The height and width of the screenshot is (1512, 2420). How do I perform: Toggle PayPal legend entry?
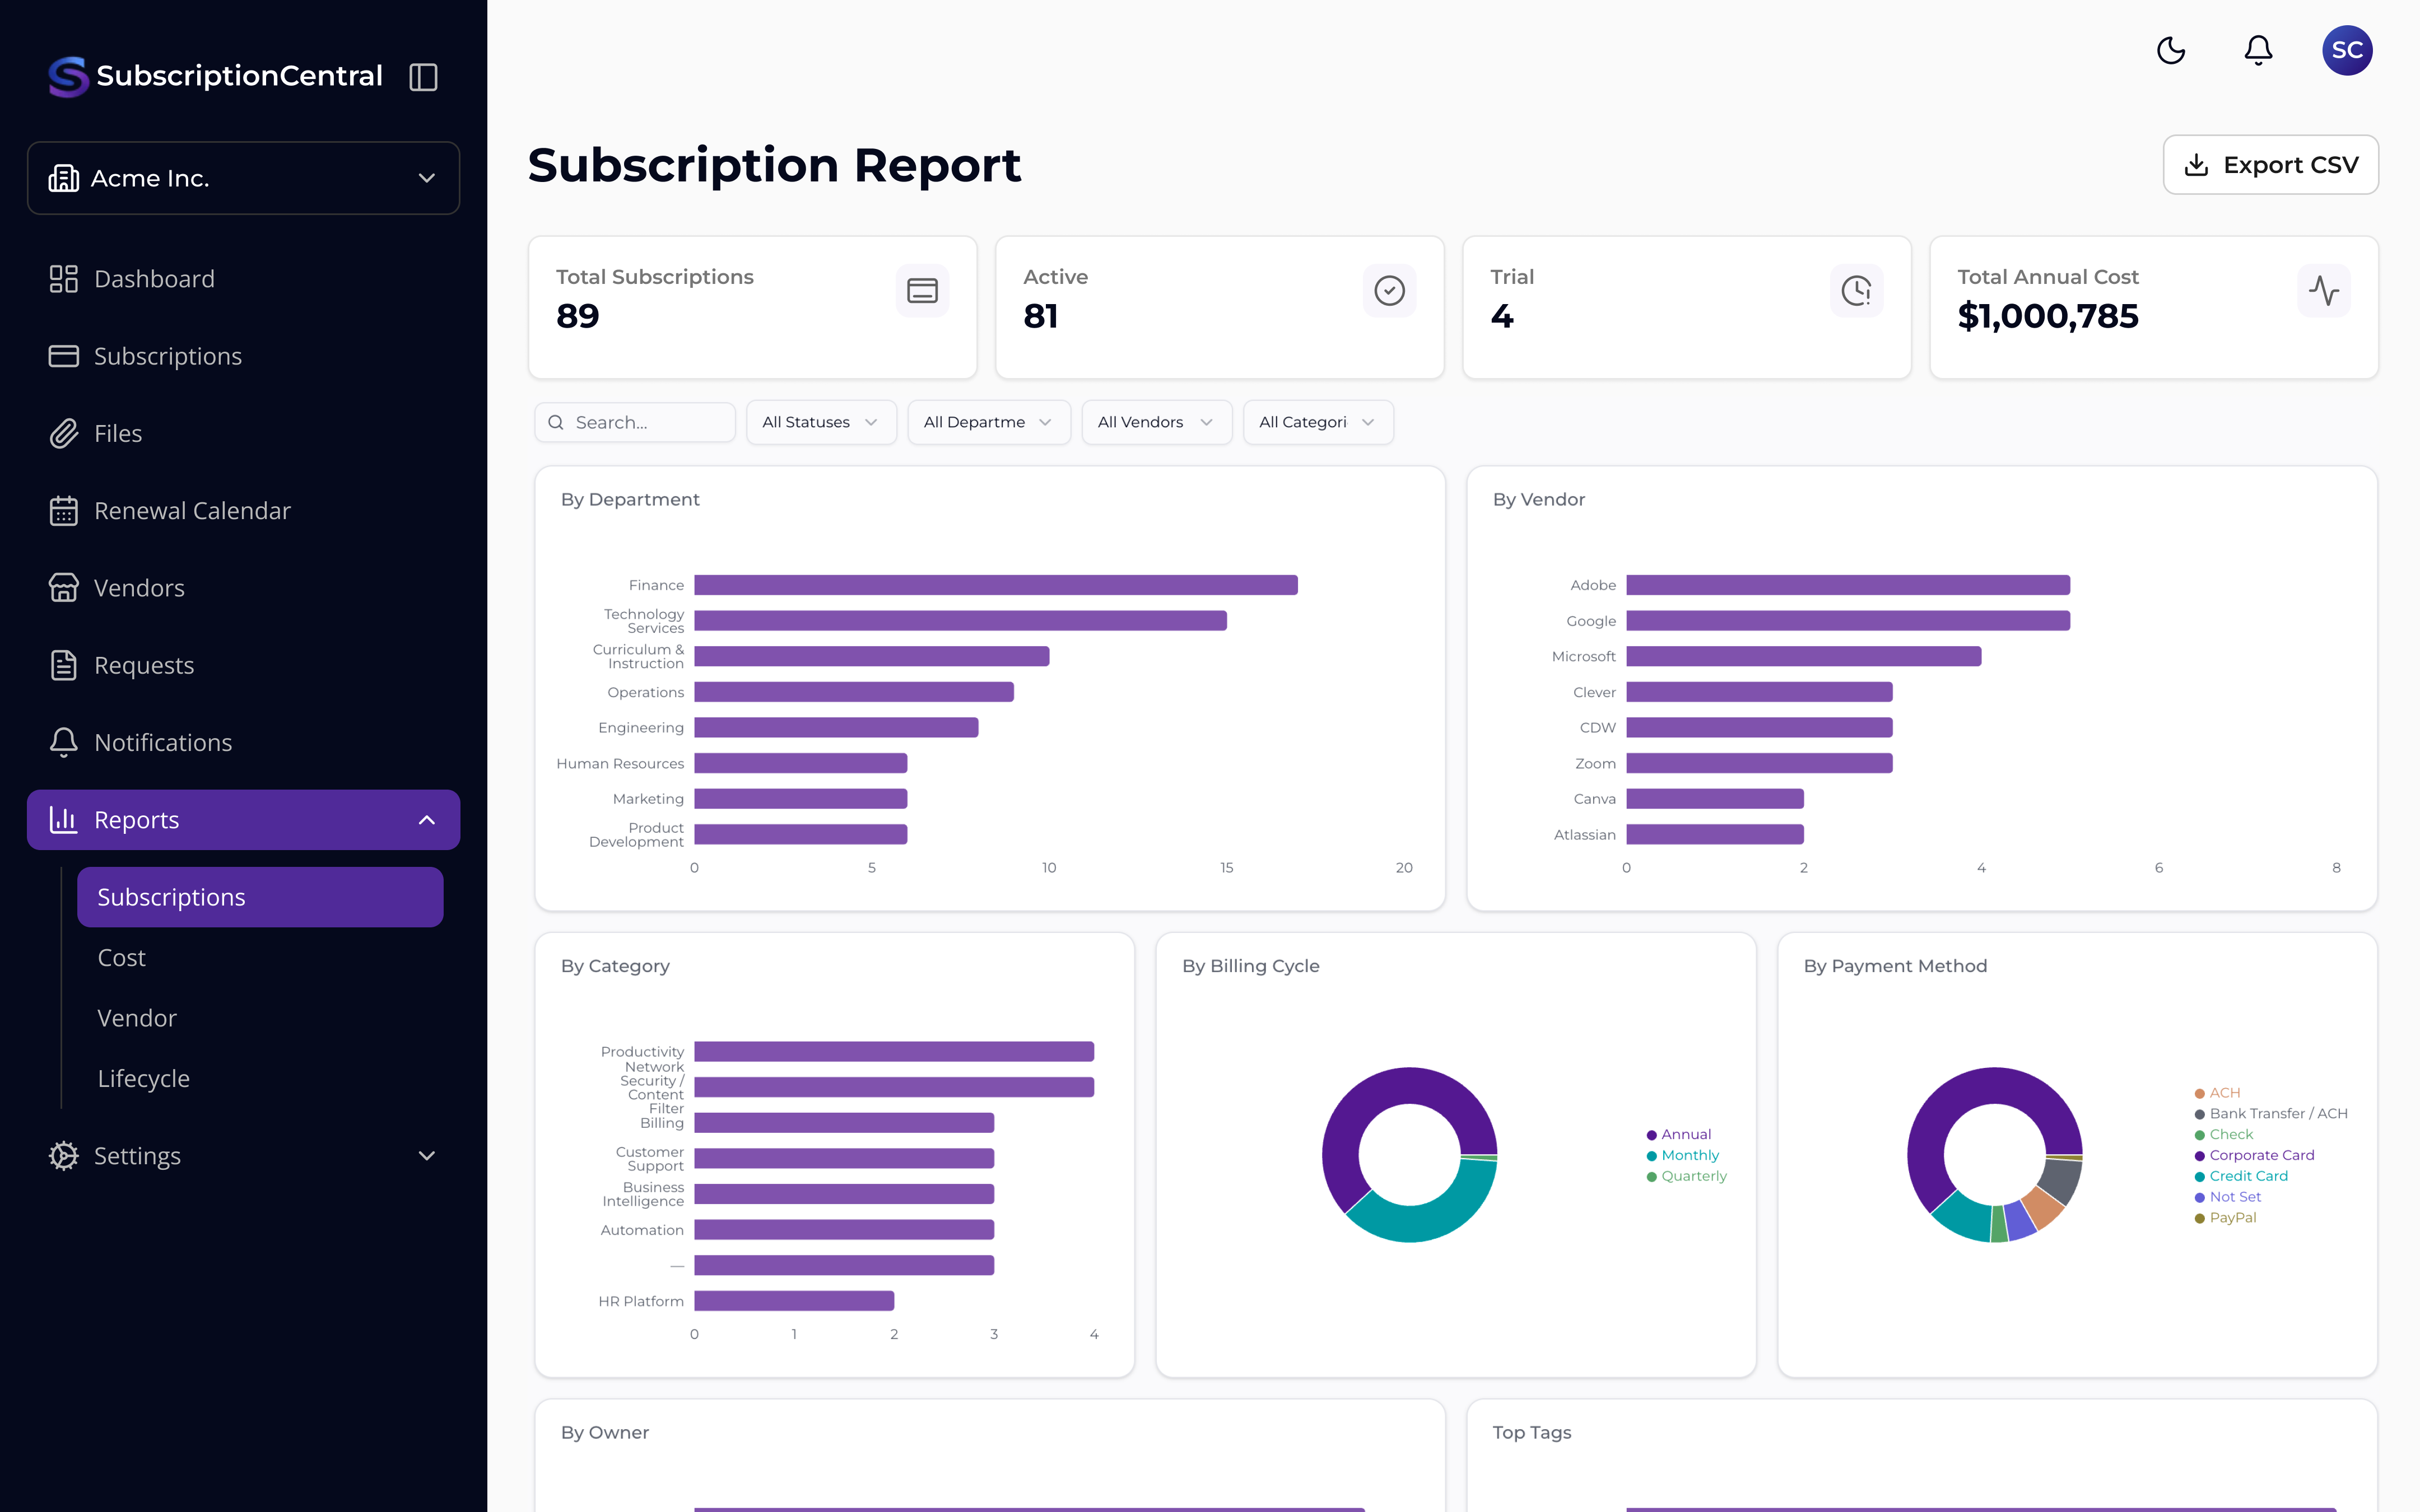pyautogui.click(x=2225, y=1218)
